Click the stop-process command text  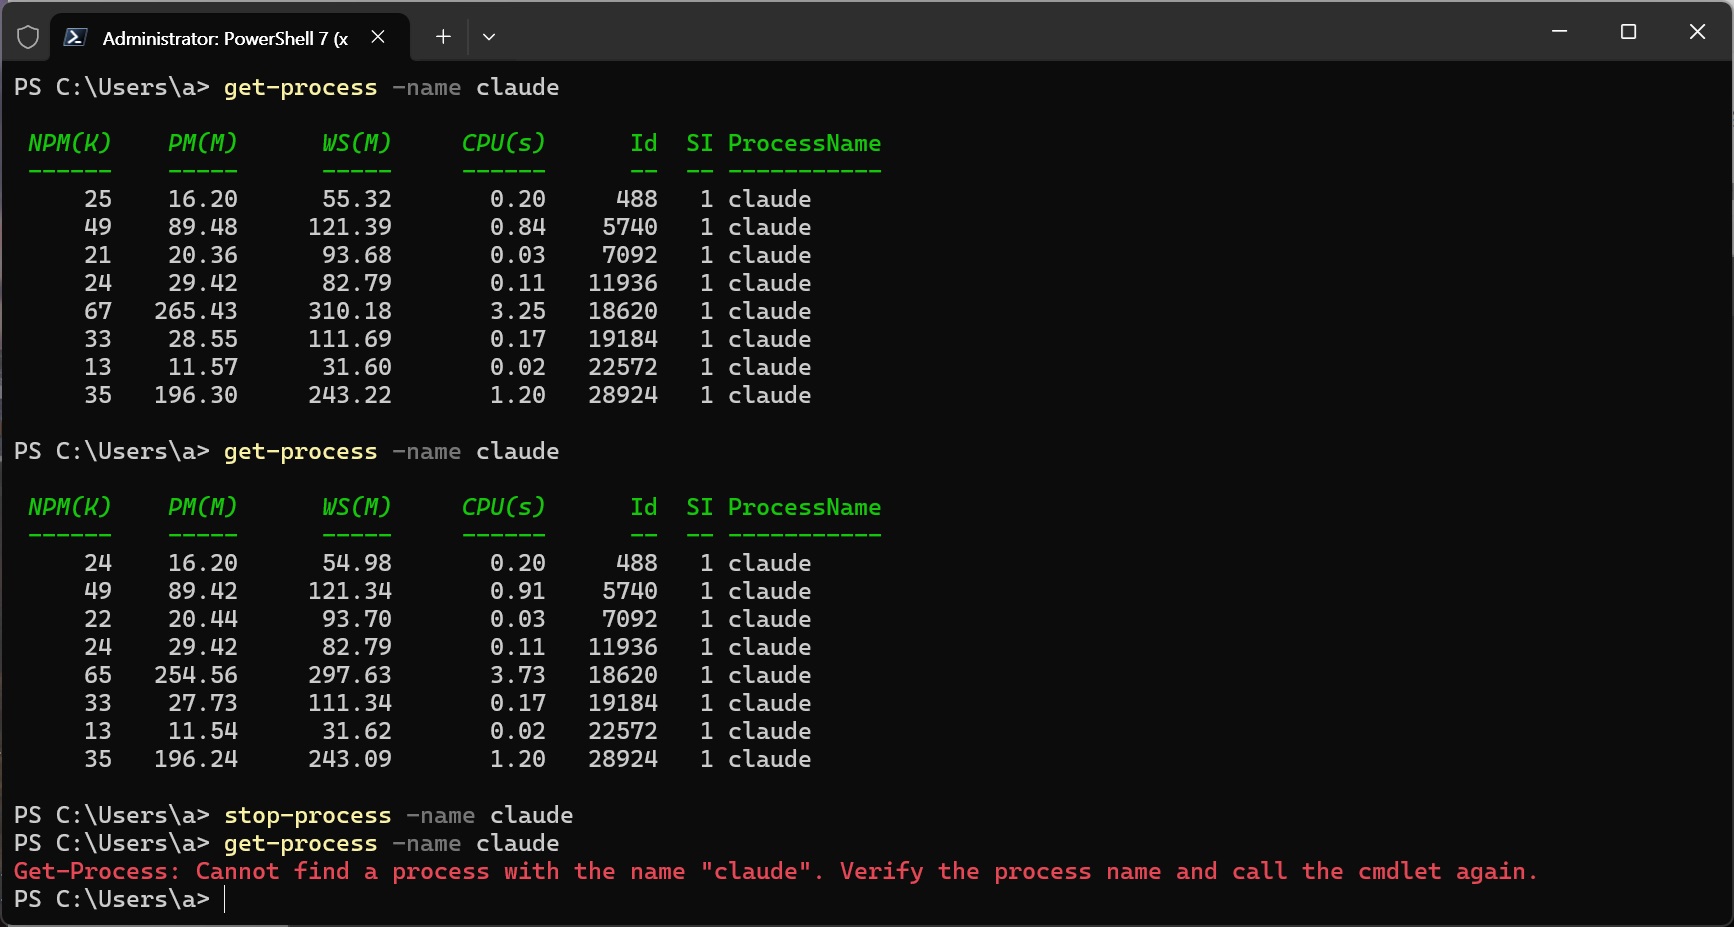coord(307,815)
